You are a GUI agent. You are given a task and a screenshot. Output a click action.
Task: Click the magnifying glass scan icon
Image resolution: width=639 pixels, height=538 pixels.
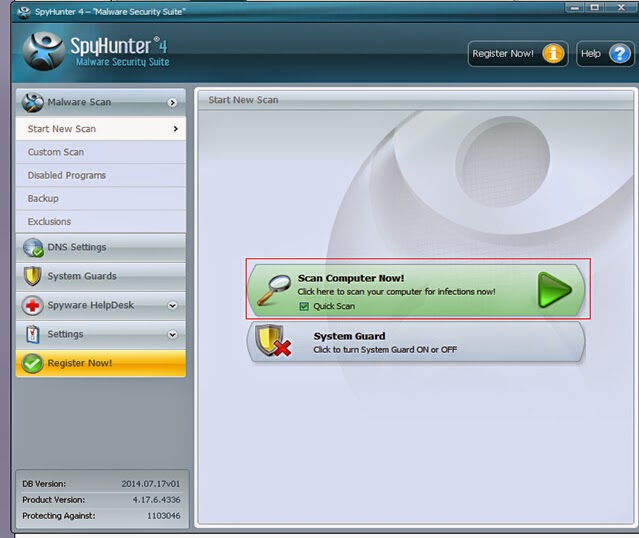point(274,290)
